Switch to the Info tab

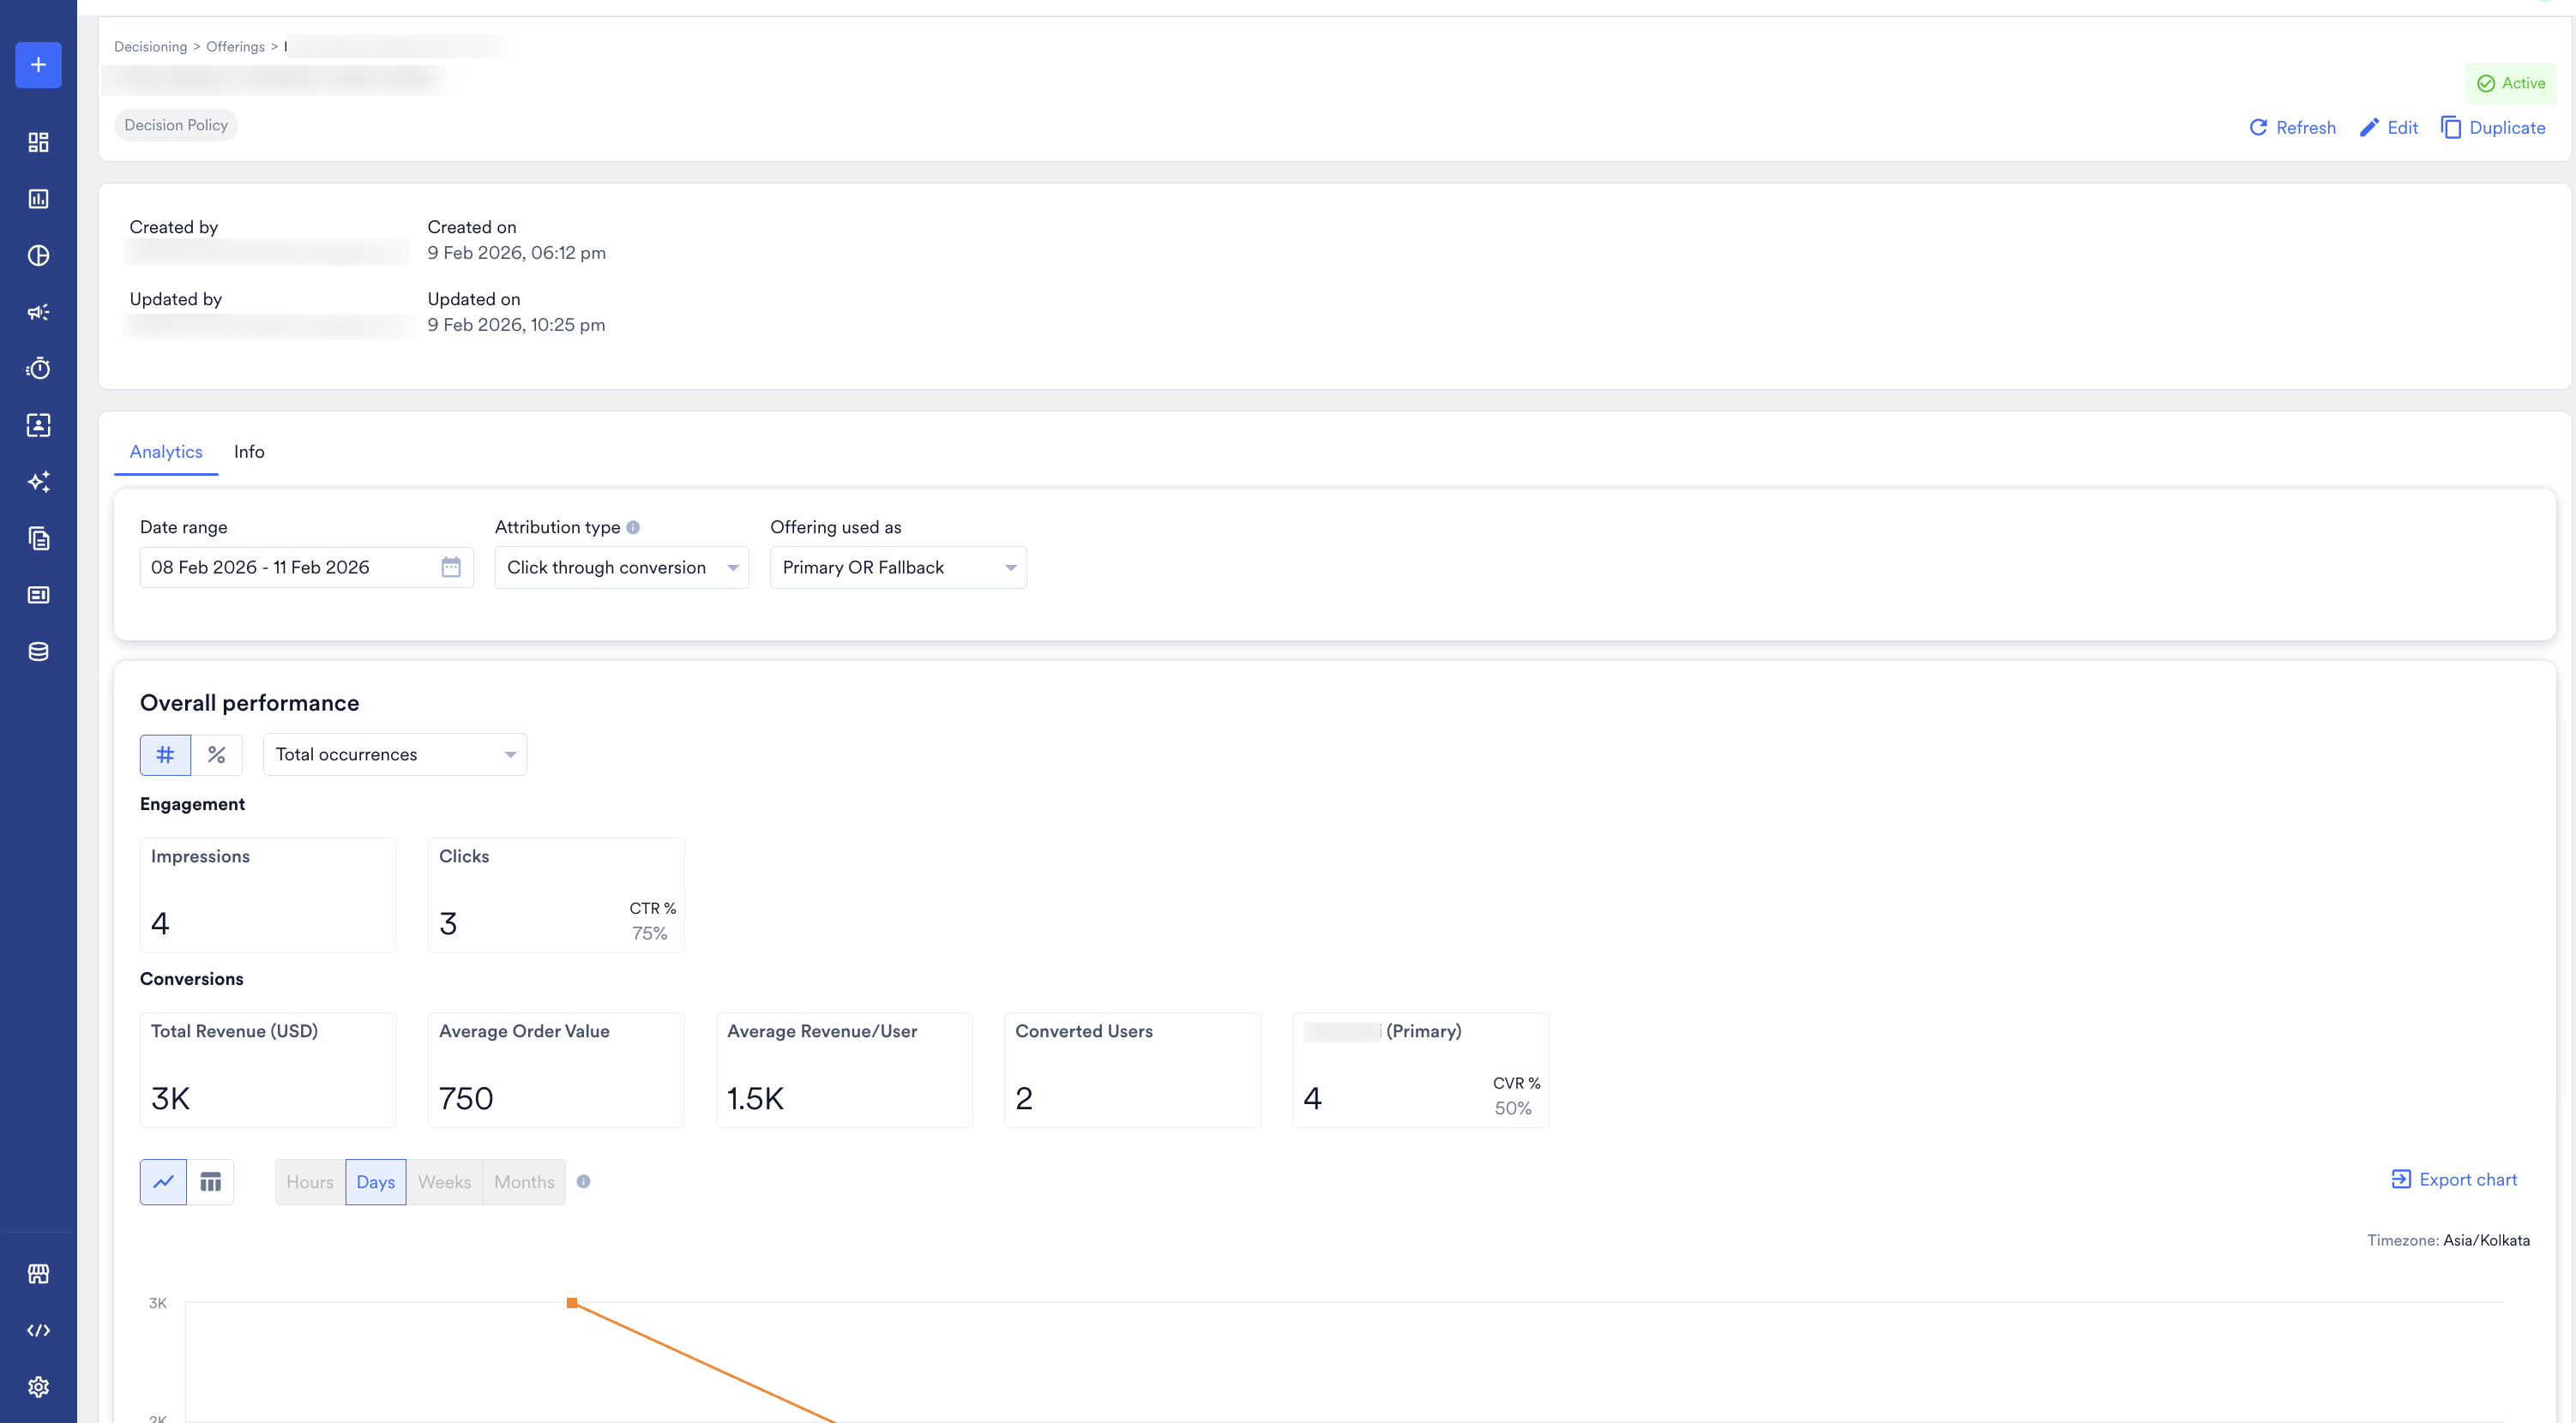pos(248,451)
